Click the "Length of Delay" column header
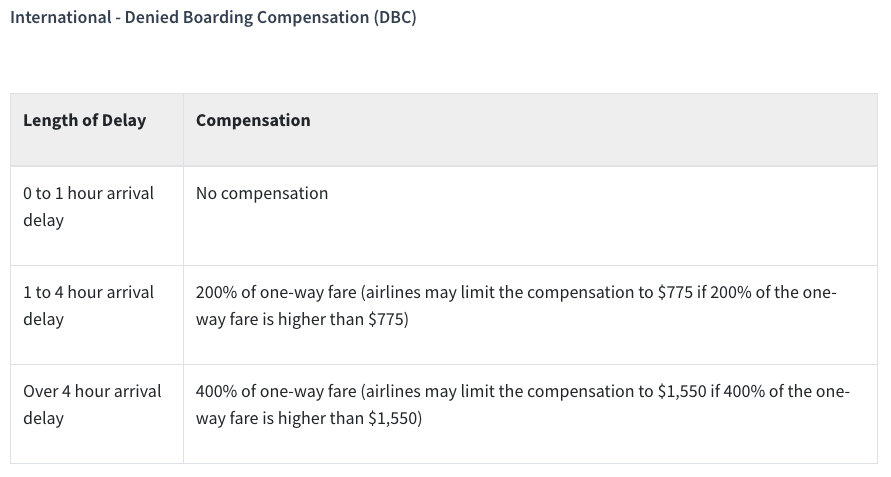891x477 pixels. 84,120
